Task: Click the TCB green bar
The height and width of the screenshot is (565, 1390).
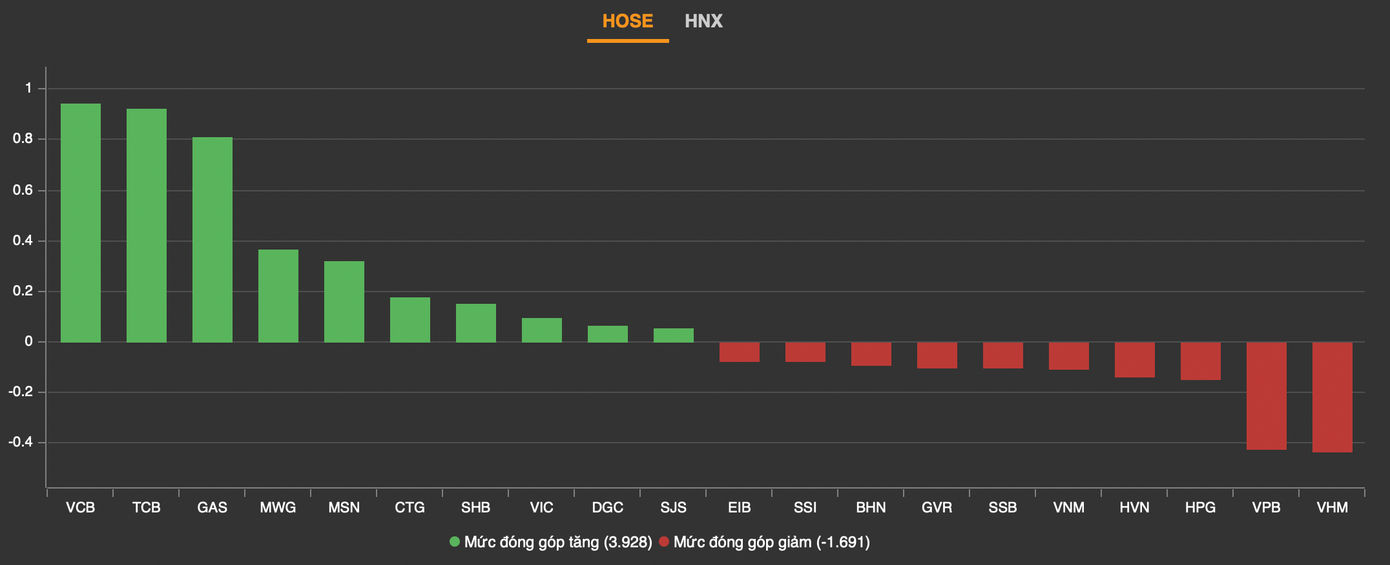Action: [146, 225]
